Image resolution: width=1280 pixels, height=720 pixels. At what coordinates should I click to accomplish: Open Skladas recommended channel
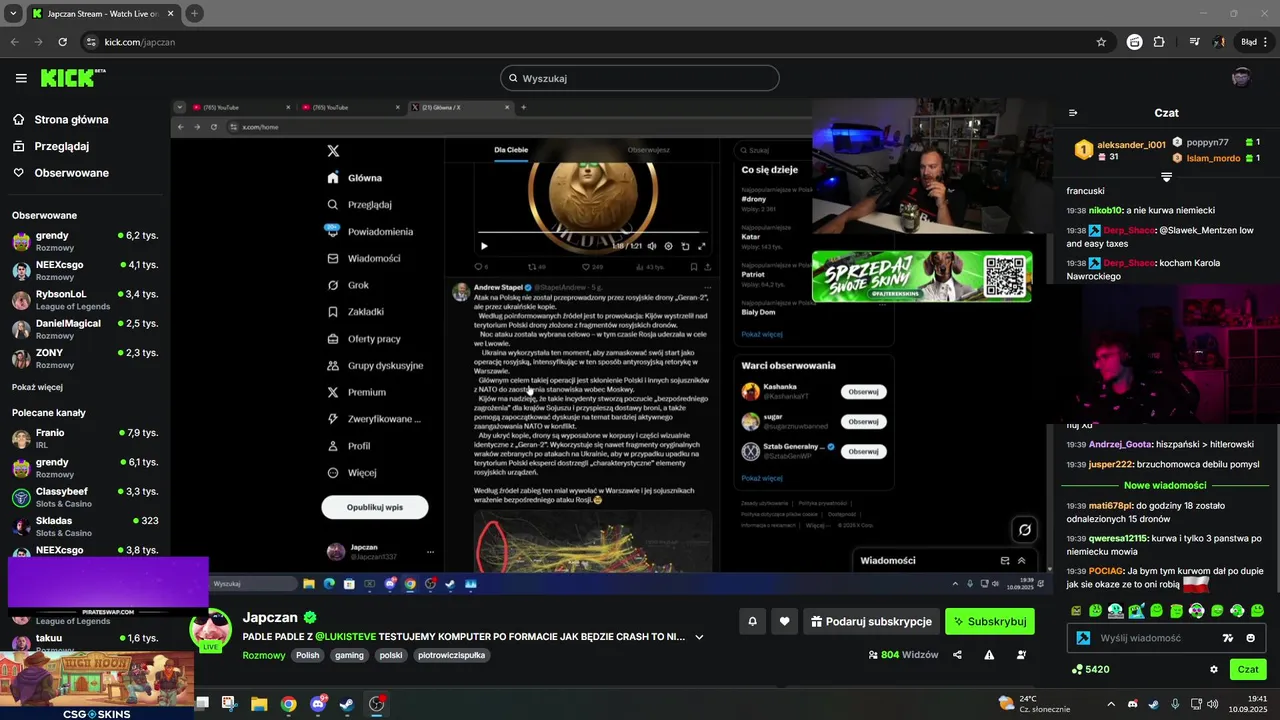[x=85, y=526]
